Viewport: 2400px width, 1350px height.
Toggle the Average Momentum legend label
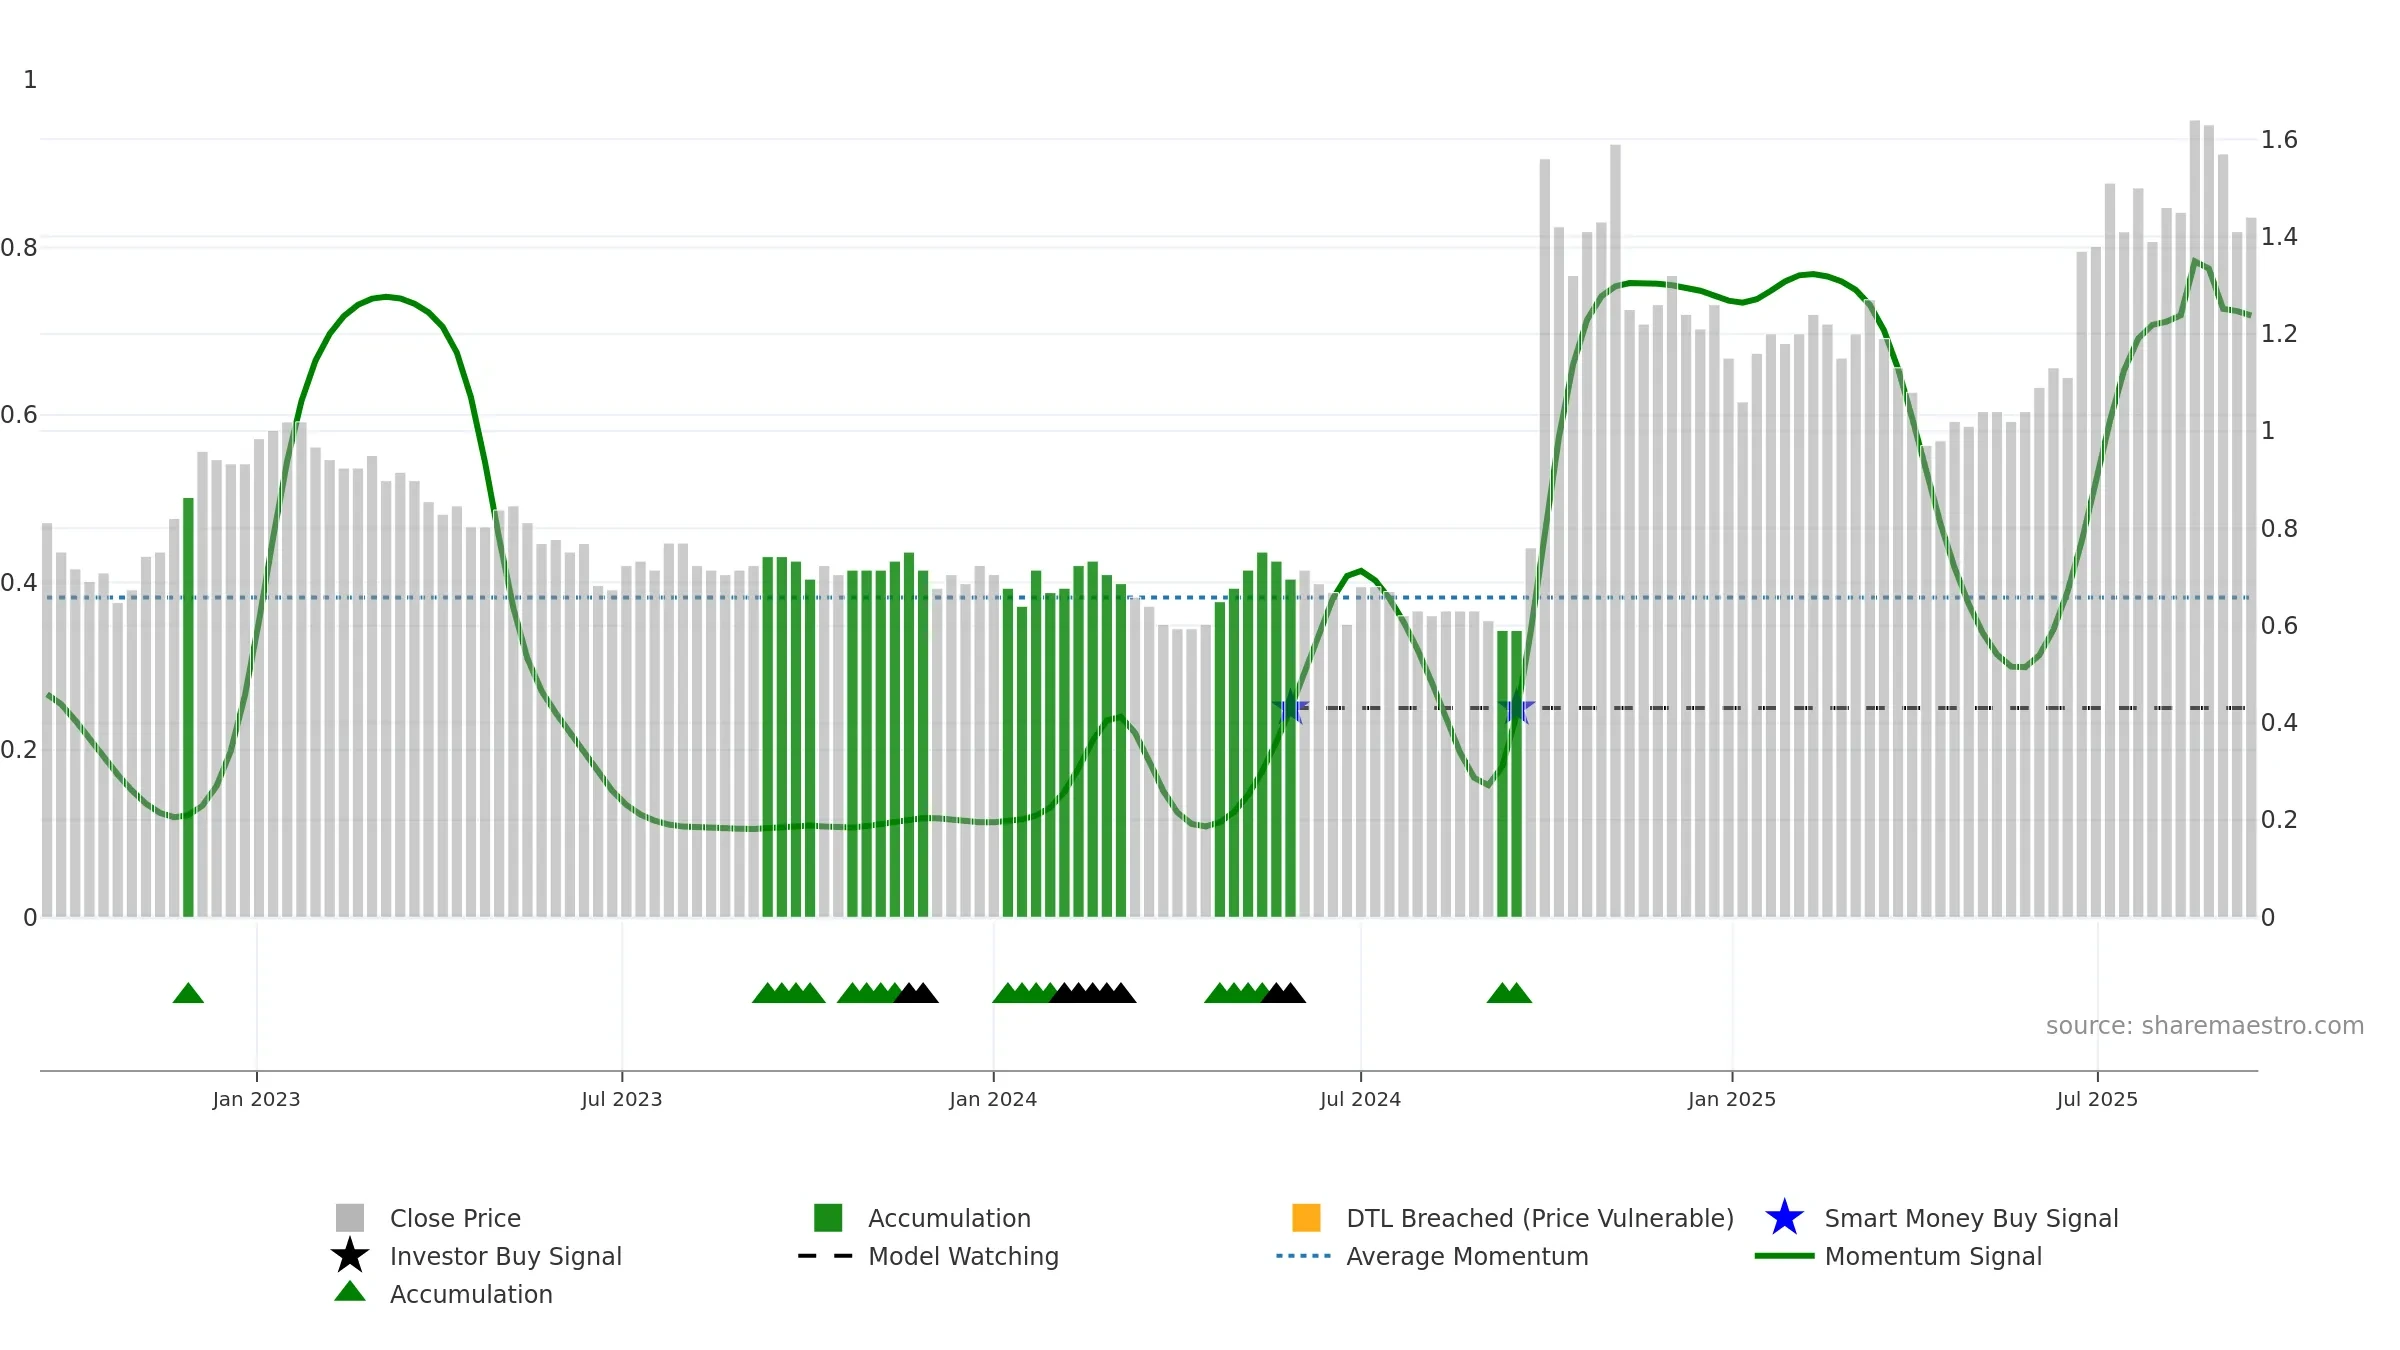(1467, 1256)
